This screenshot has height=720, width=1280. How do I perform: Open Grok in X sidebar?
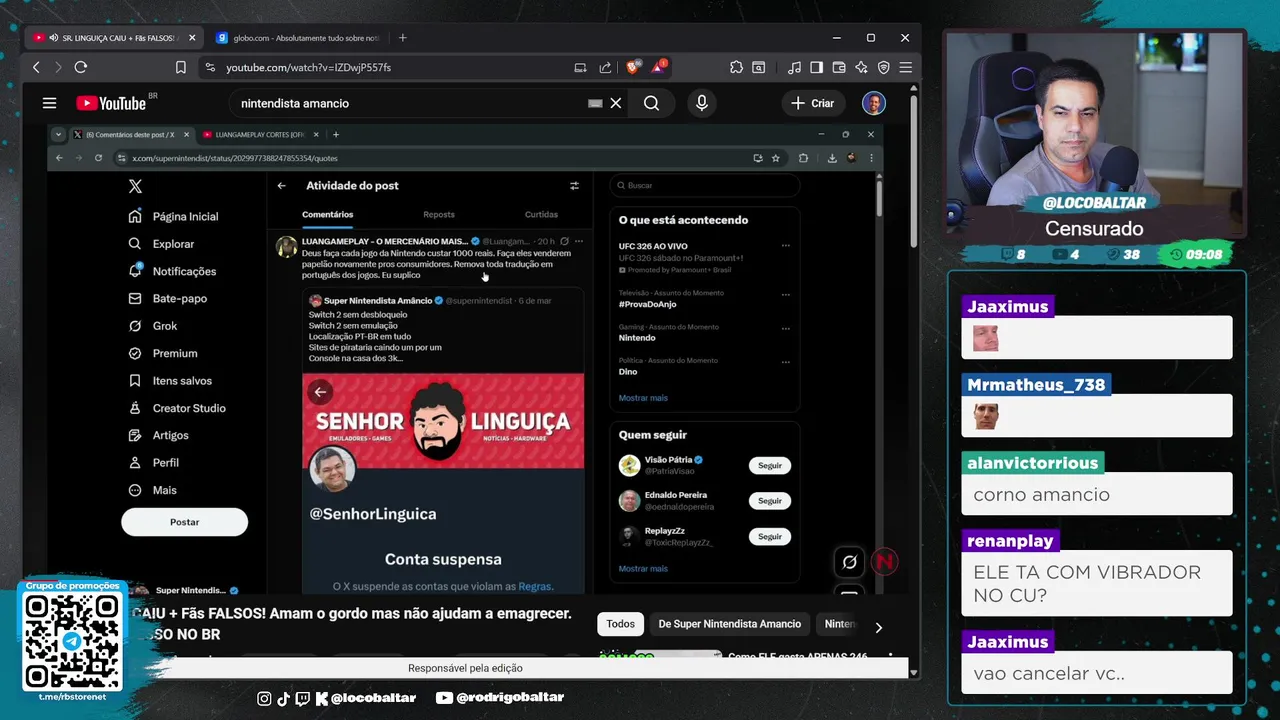(x=152, y=326)
